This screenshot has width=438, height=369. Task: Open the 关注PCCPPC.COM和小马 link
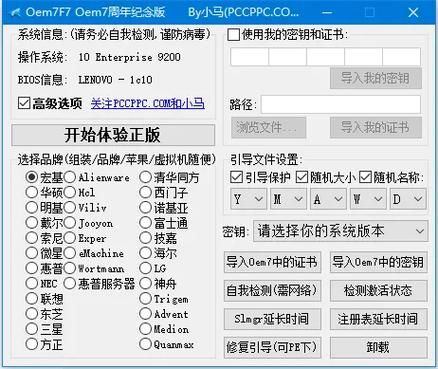tap(147, 104)
